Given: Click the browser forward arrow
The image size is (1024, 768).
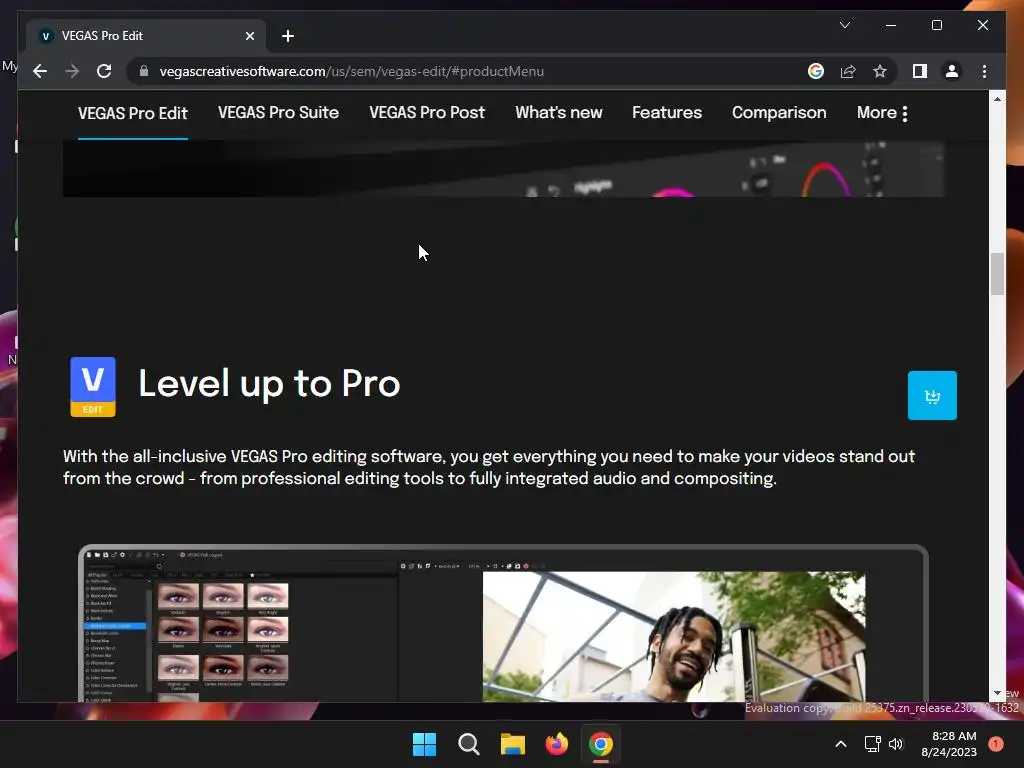Looking at the screenshot, I should point(72,71).
